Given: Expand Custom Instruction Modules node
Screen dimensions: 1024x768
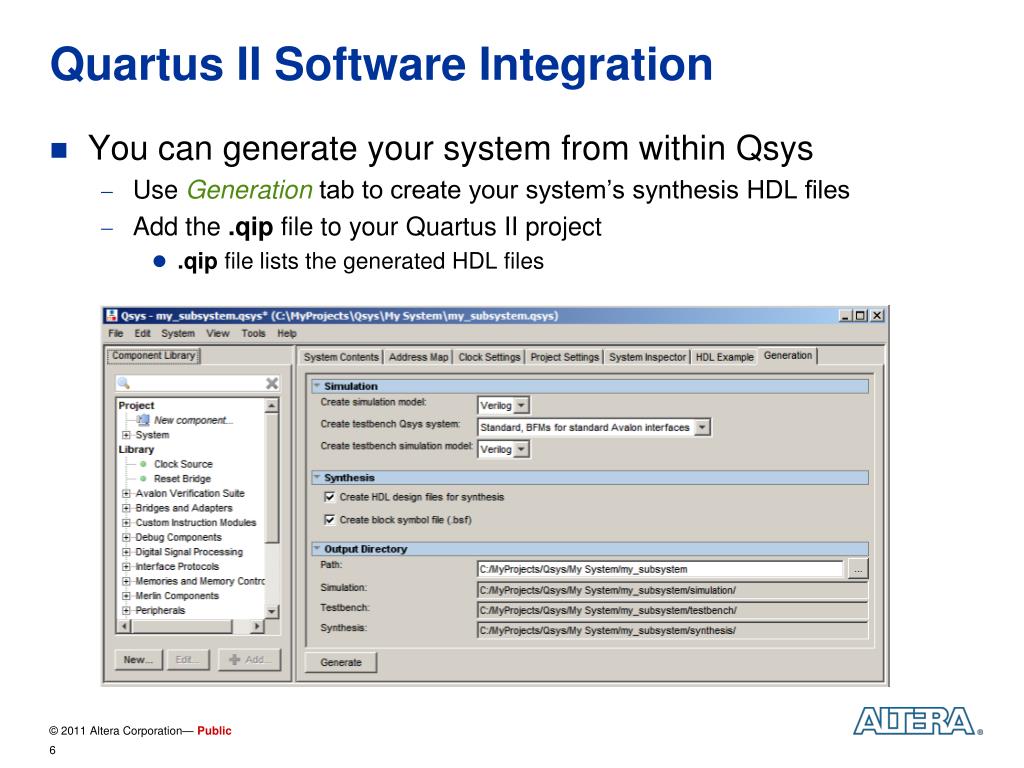Looking at the screenshot, I should [x=126, y=522].
